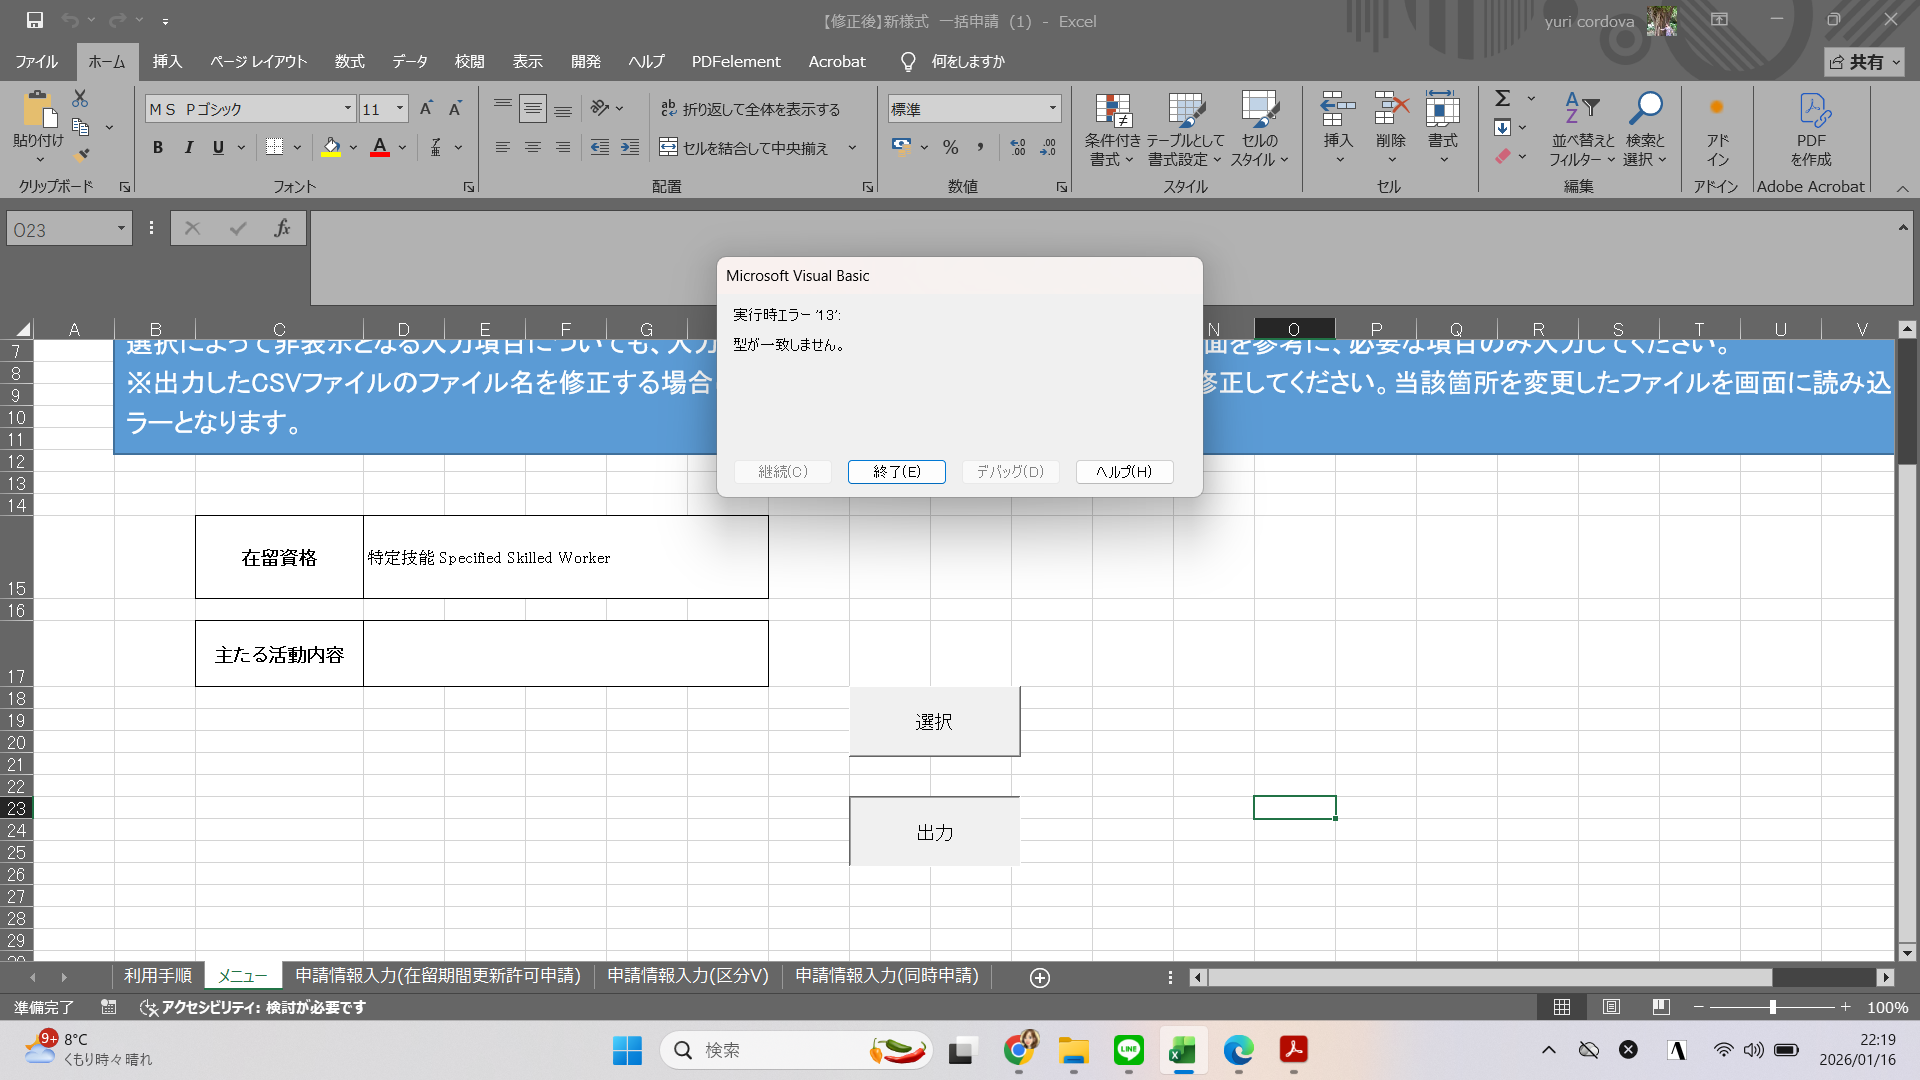Open the Insert ribbon tab

tap(167, 62)
